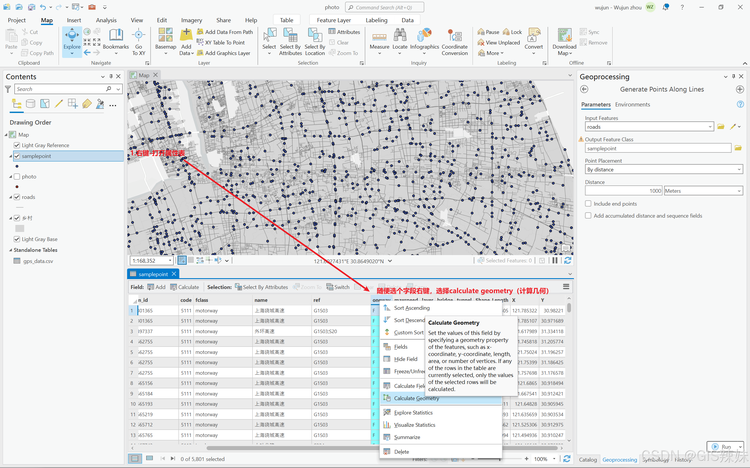Screen dimensions: 750x468
Task: Click the Distance value input field
Action: click(624, 190)
